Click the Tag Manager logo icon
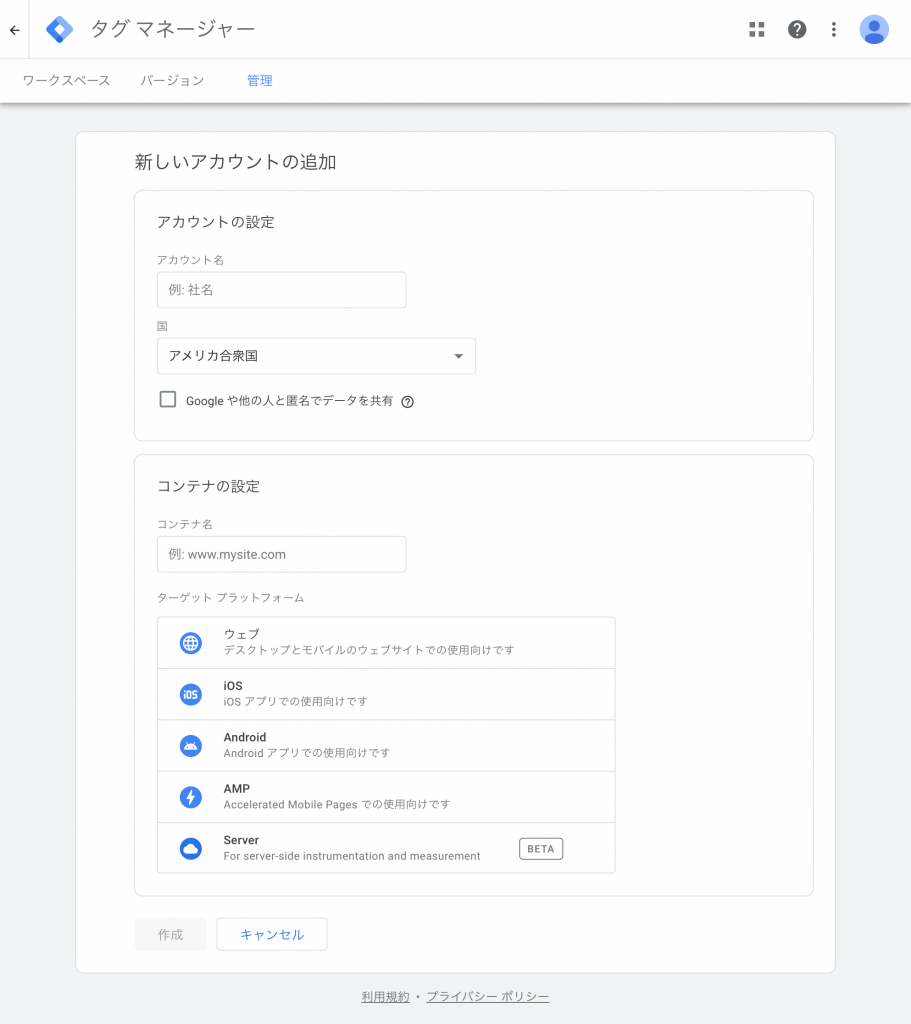The image size is (911, 1024). click(x=59, y=29)
